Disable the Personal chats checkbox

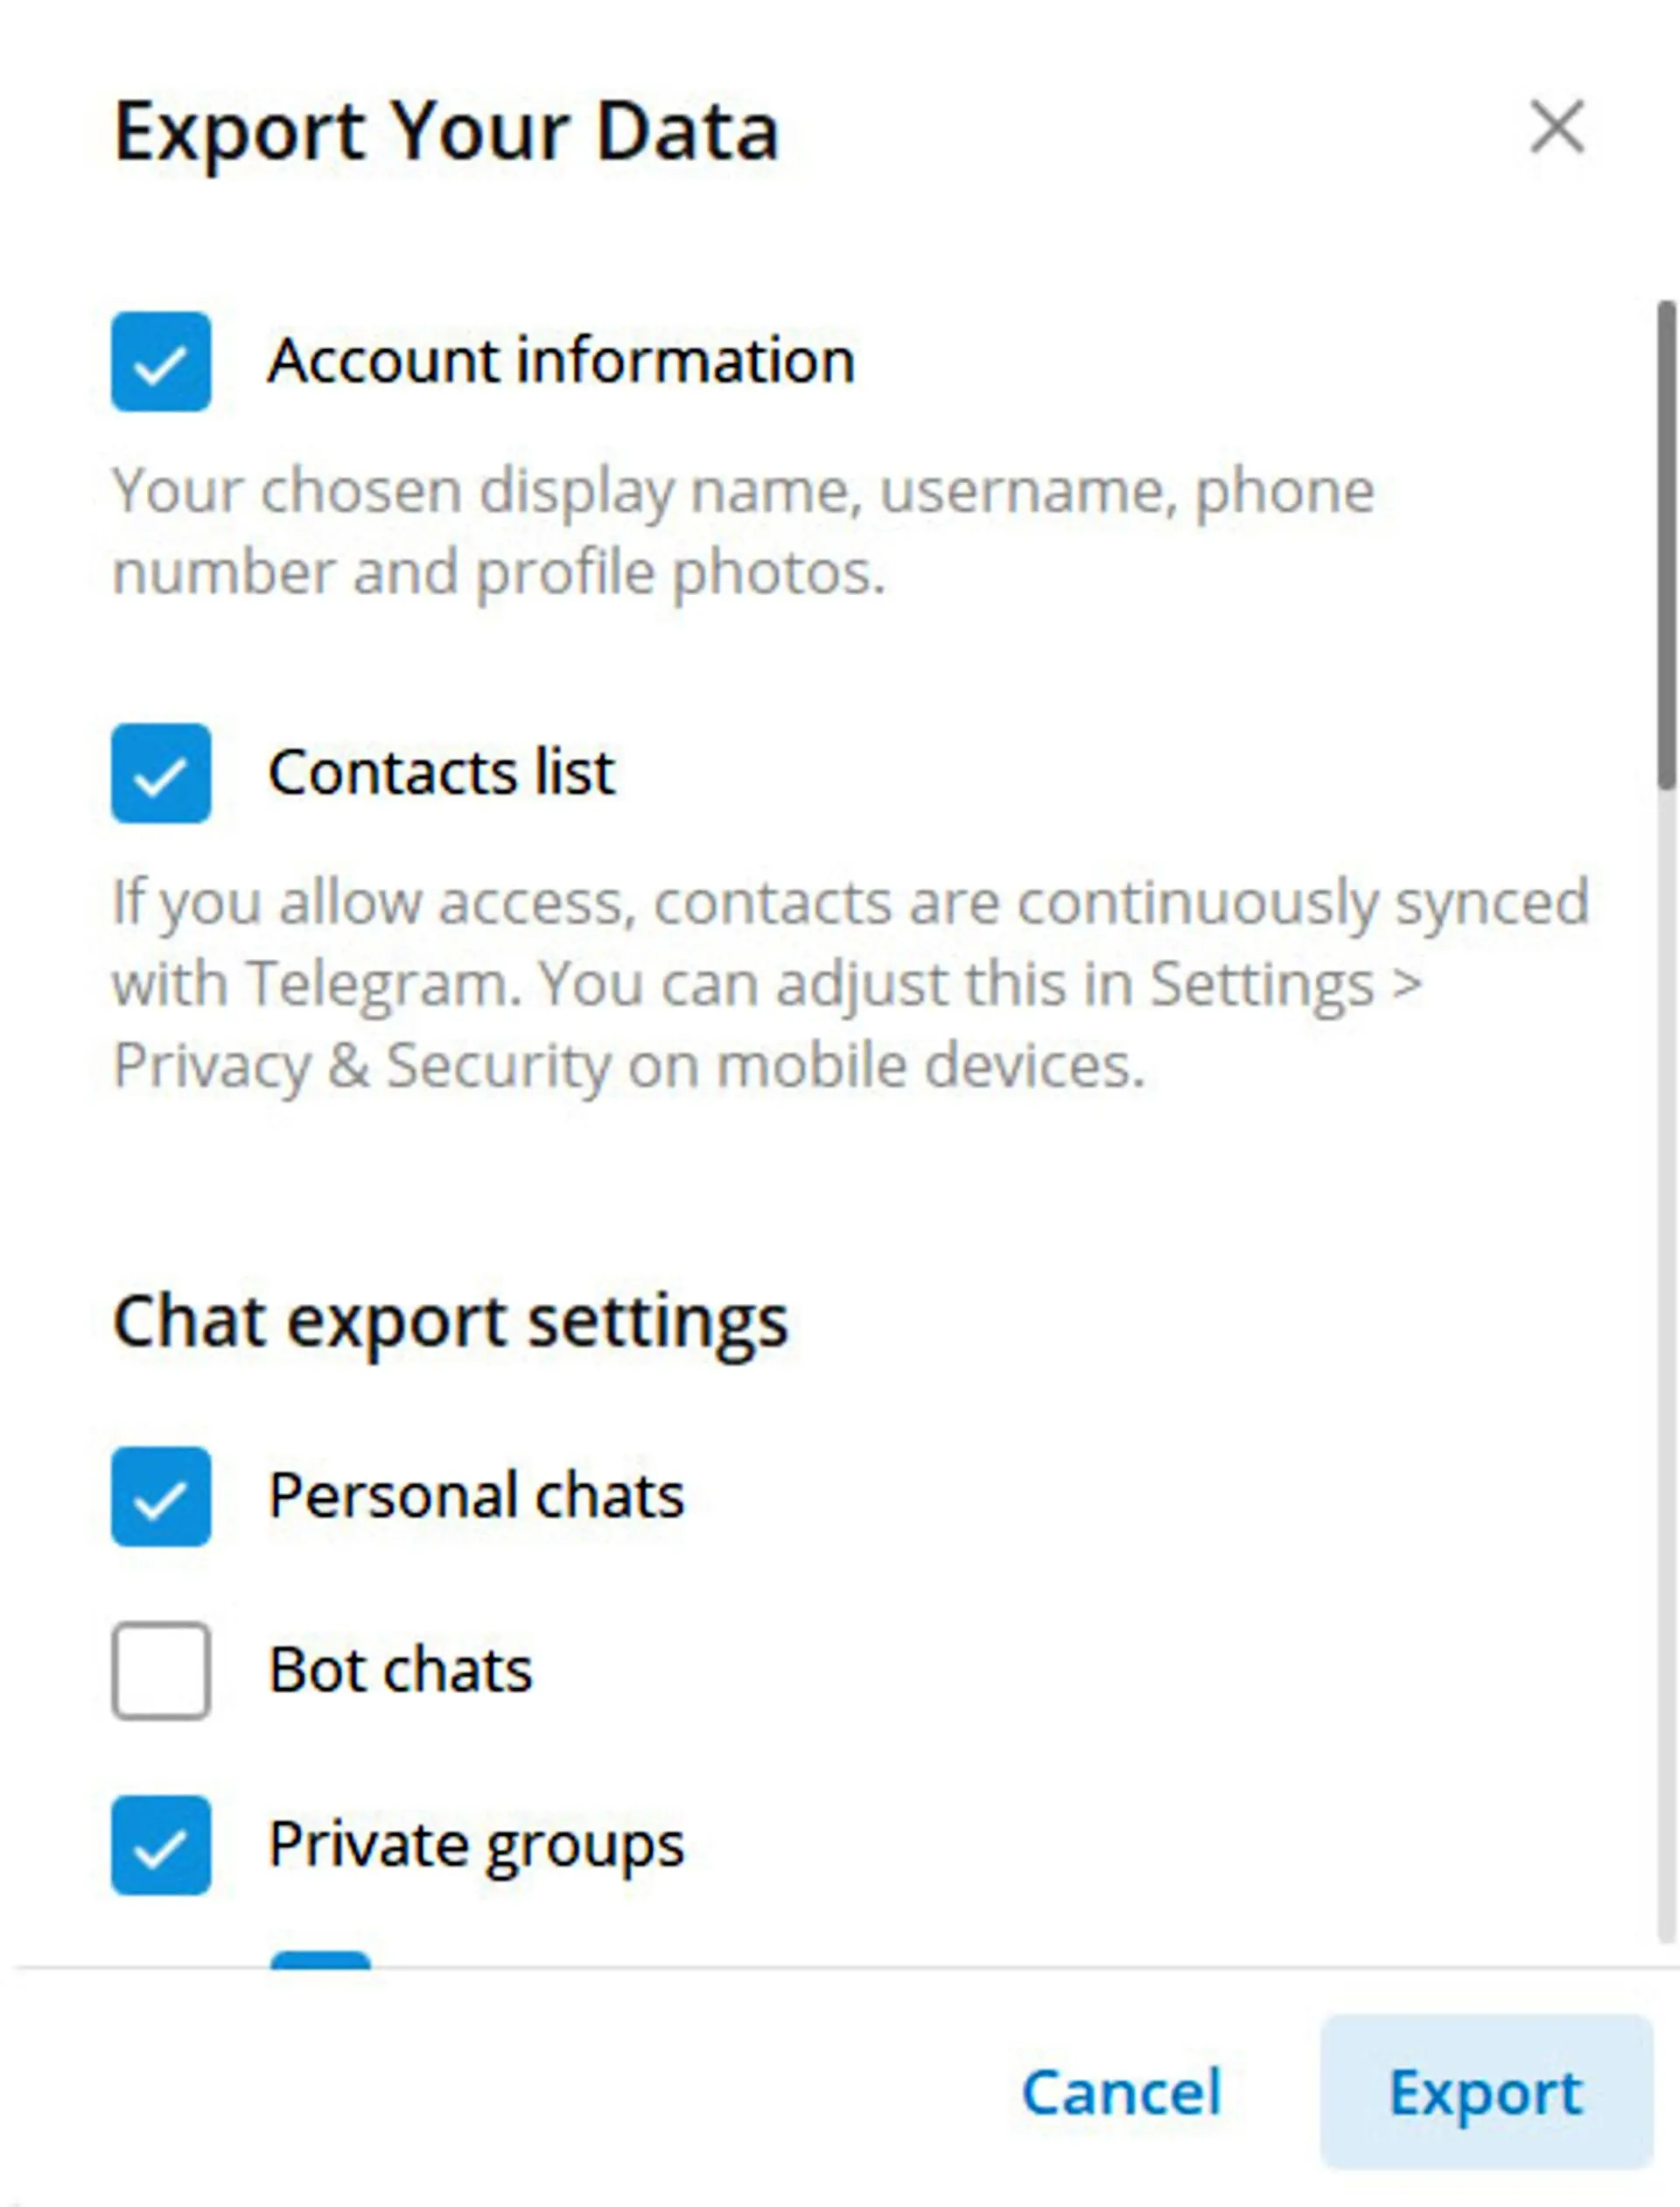[161, 1496]
